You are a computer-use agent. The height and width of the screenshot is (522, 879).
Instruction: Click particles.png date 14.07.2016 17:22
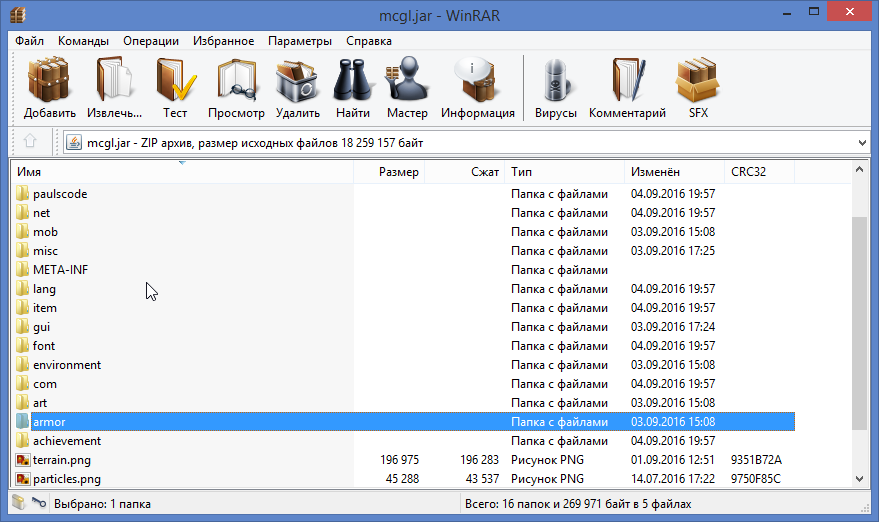[x=673, y=479]
